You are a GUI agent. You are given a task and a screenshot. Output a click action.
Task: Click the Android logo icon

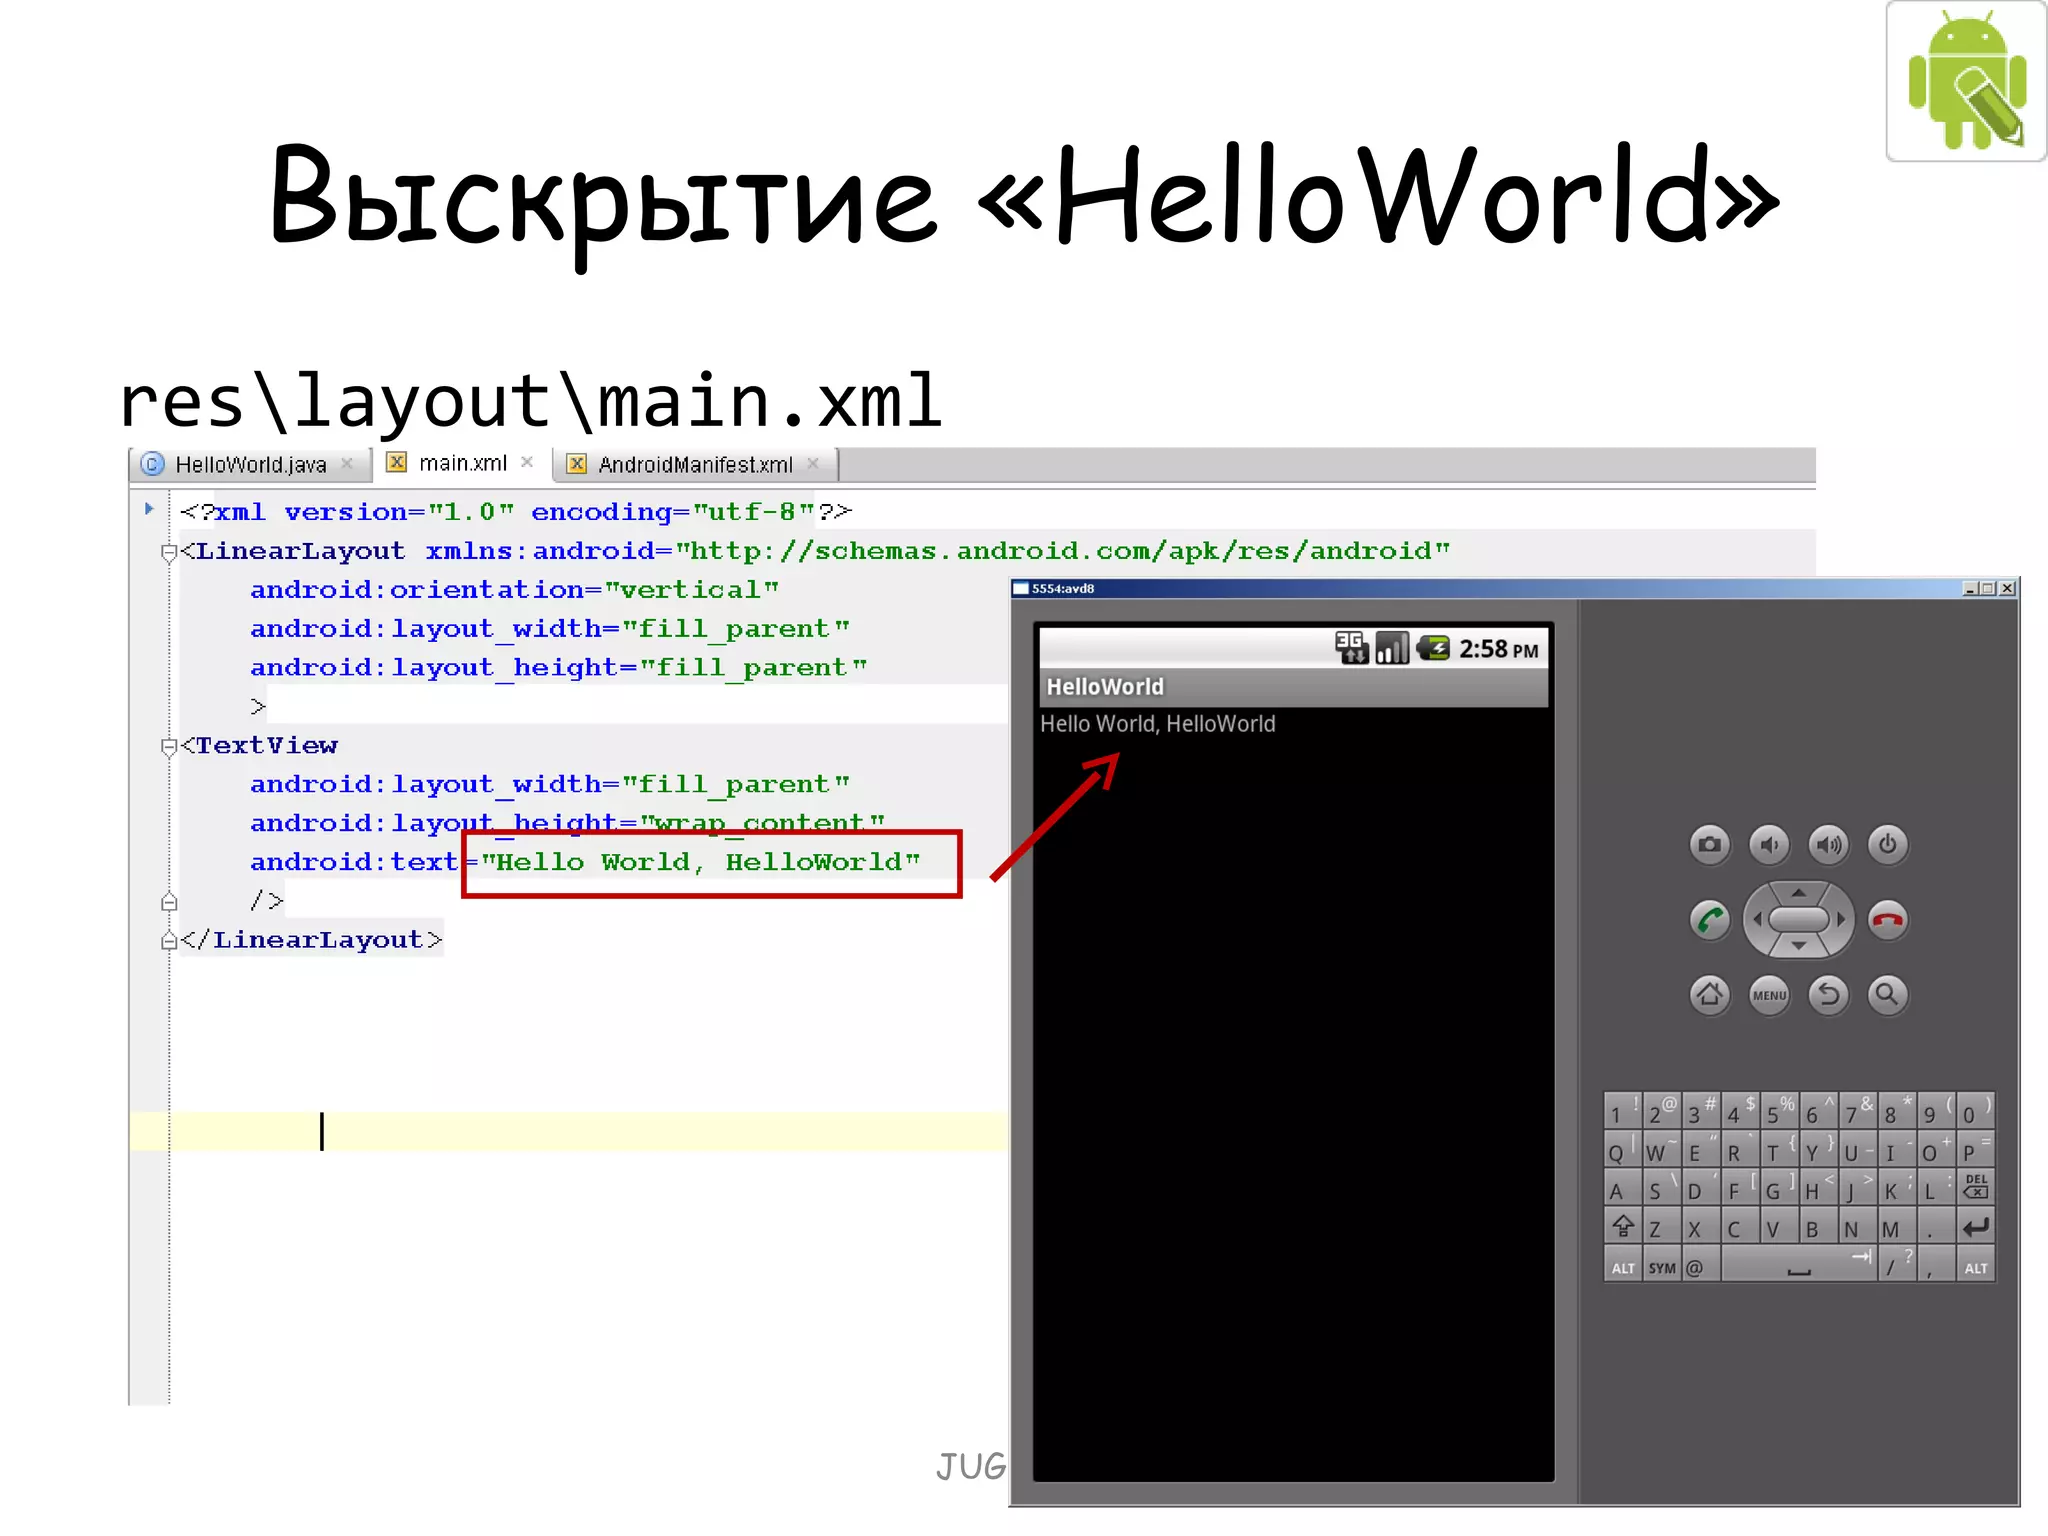(1965, 81)
